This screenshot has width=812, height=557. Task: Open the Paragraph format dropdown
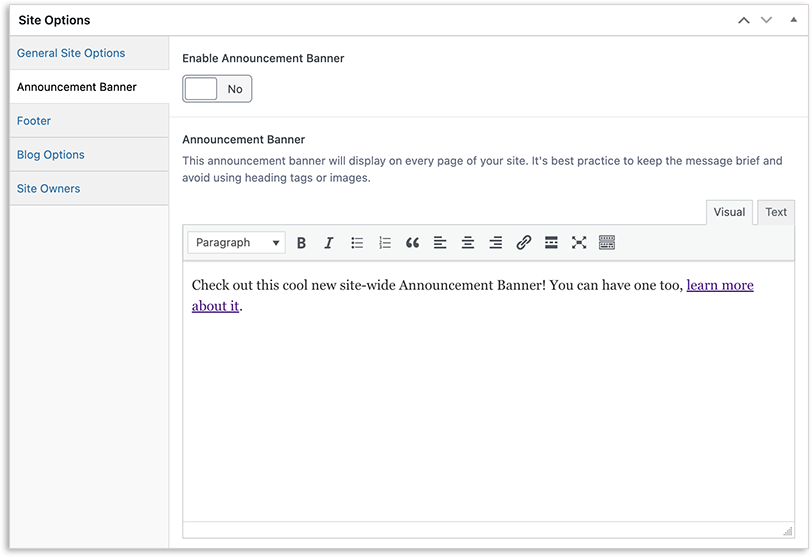coord(237,243)
